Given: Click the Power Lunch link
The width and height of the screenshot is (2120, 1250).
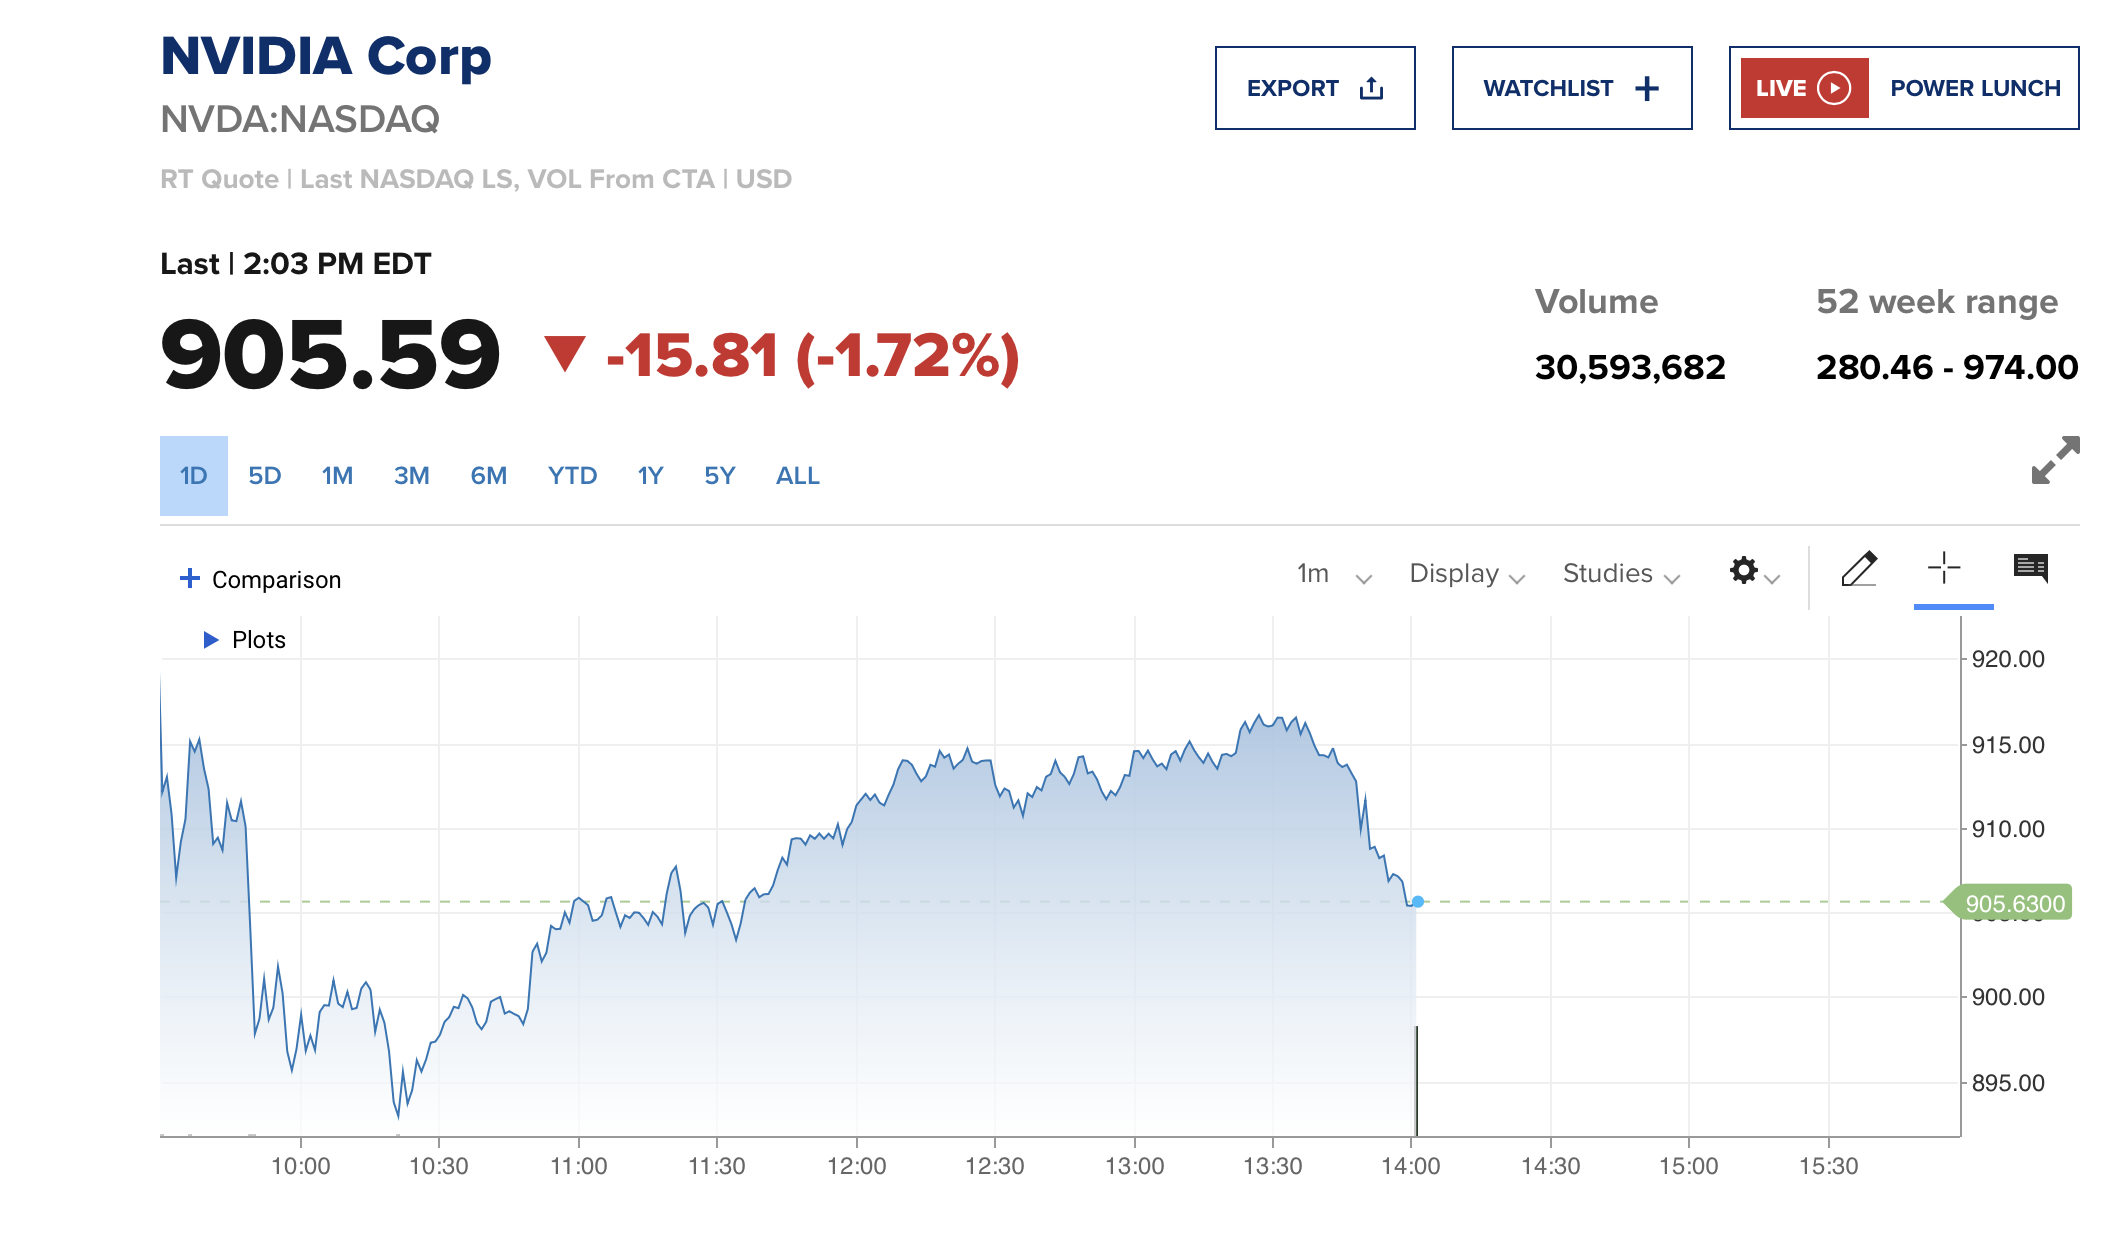Looking at the screenshot, I should pyautogui.click(x=1975, y=88).
